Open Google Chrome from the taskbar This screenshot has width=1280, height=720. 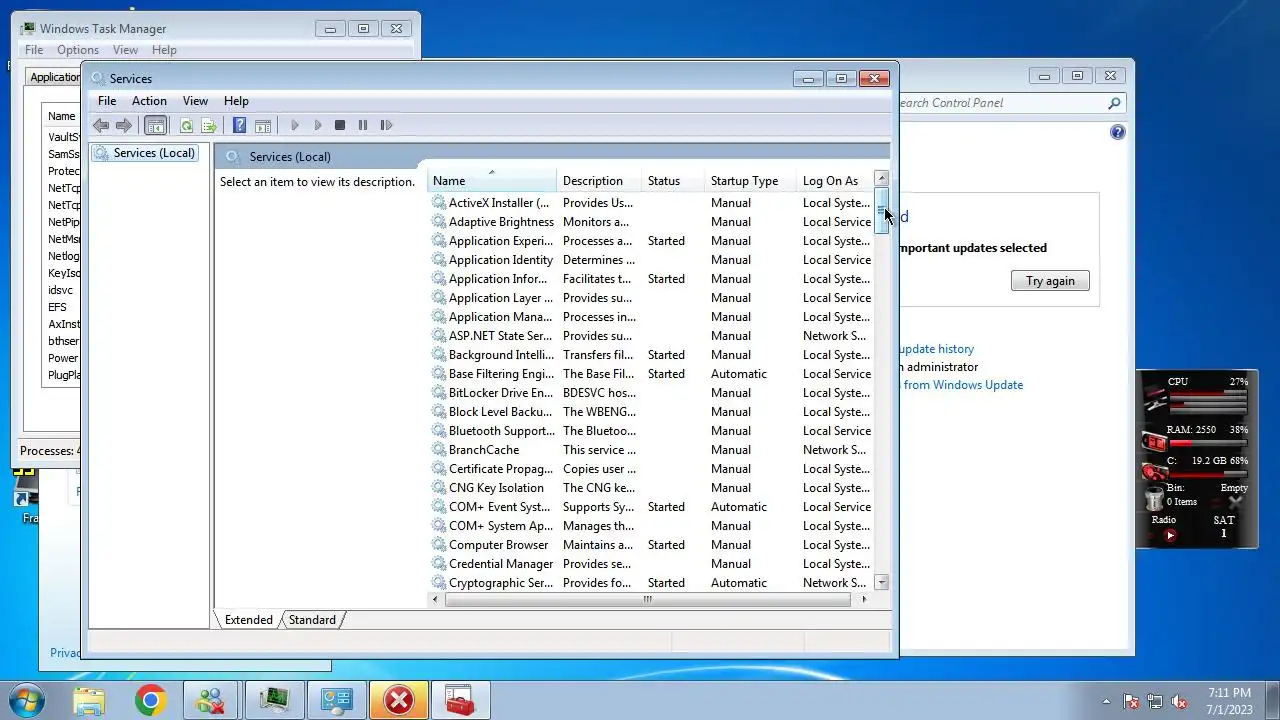click(x=150, y=701)
